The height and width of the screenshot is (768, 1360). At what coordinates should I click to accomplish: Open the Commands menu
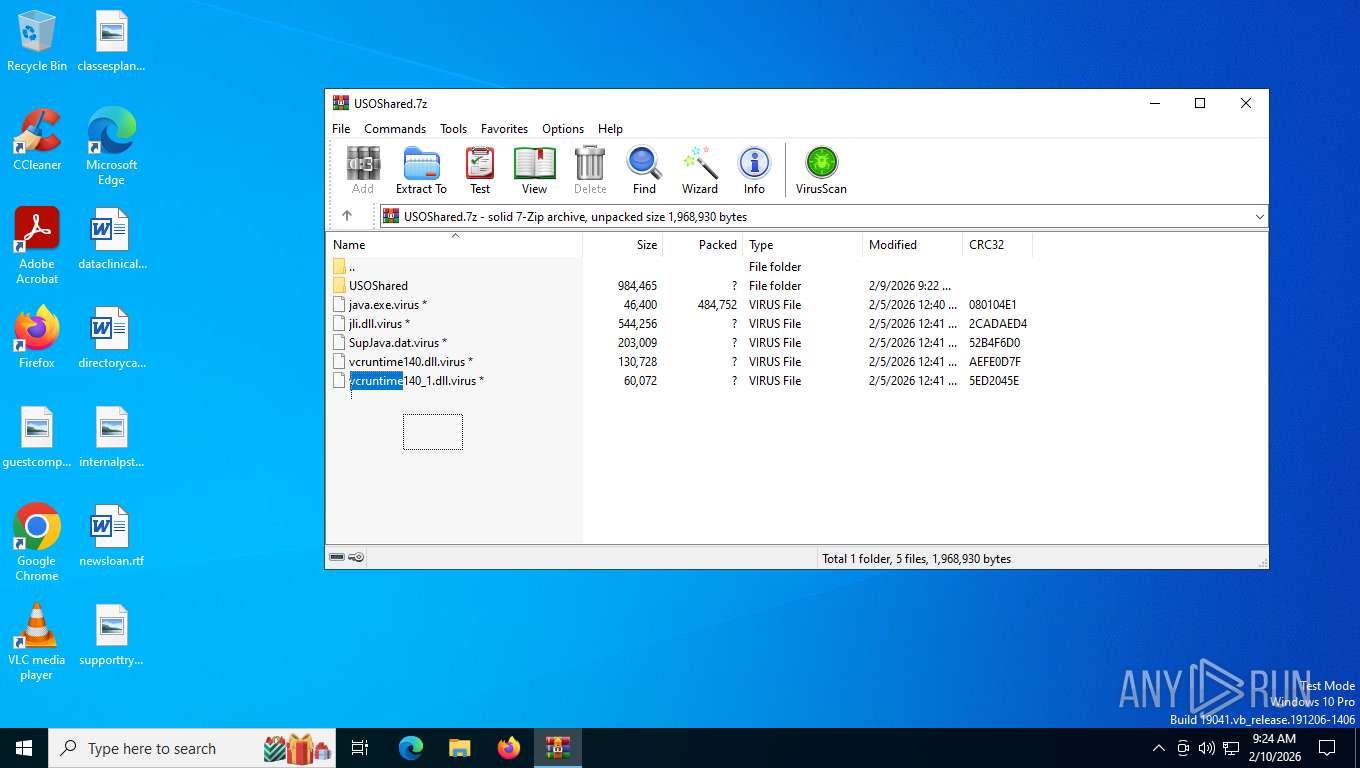click(395, 129)
